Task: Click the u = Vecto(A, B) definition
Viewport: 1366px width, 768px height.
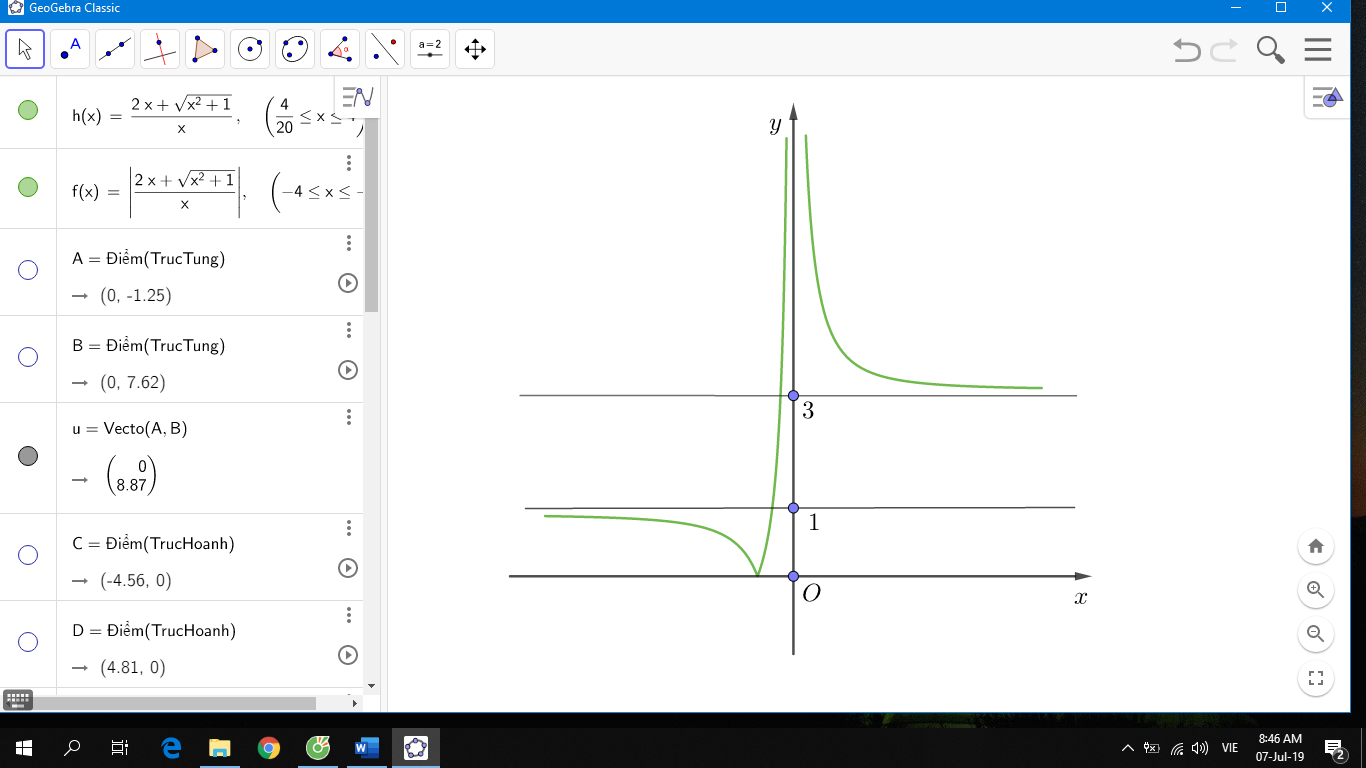Action: [130, 429]
